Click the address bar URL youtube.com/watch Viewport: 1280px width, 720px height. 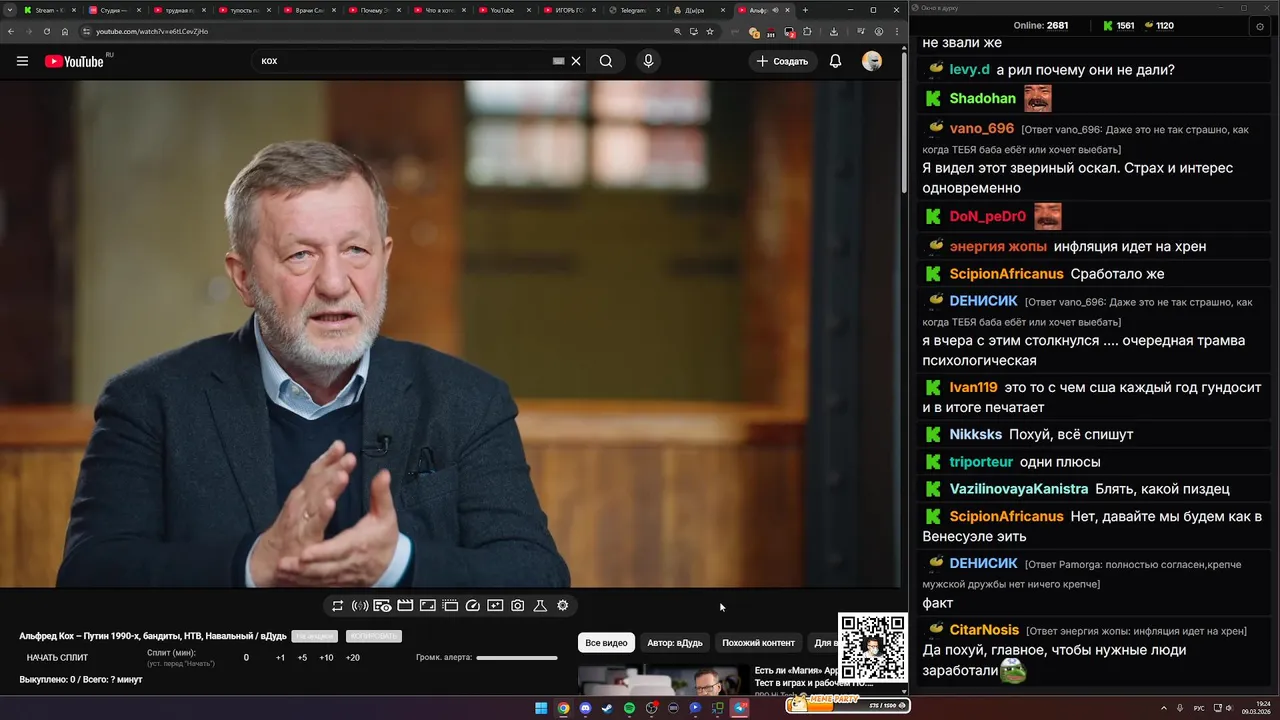point(152,31)
